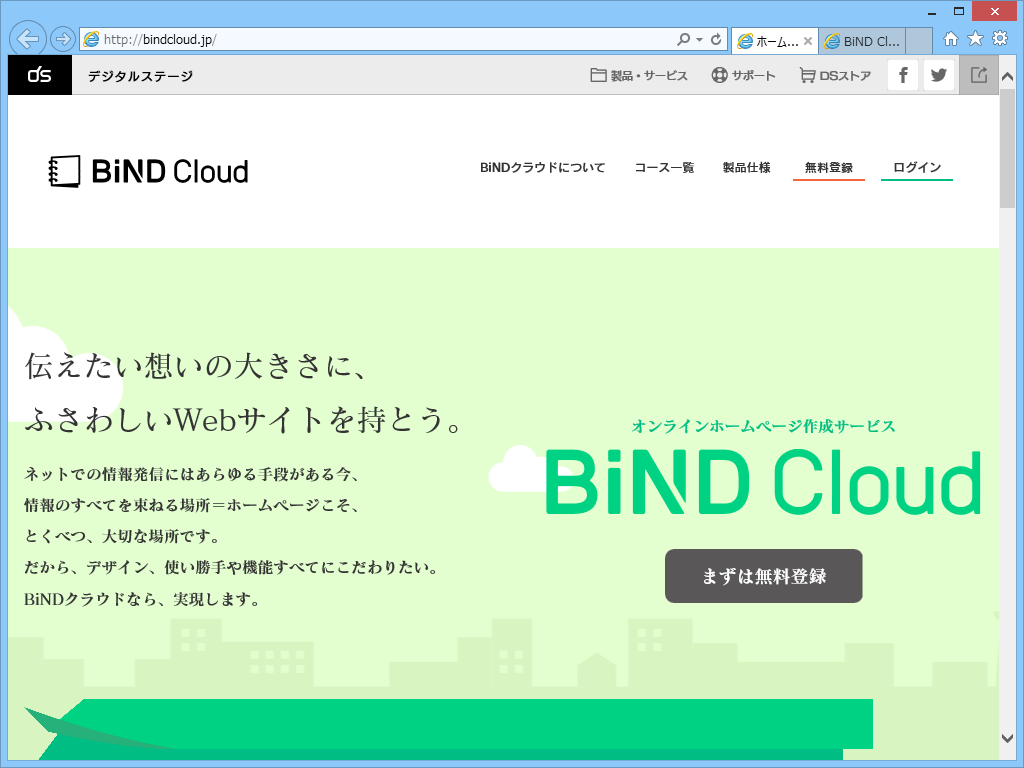Open favorites with the star icon
Viewport: 1024px width, 768px height.
tap(973, 40)
